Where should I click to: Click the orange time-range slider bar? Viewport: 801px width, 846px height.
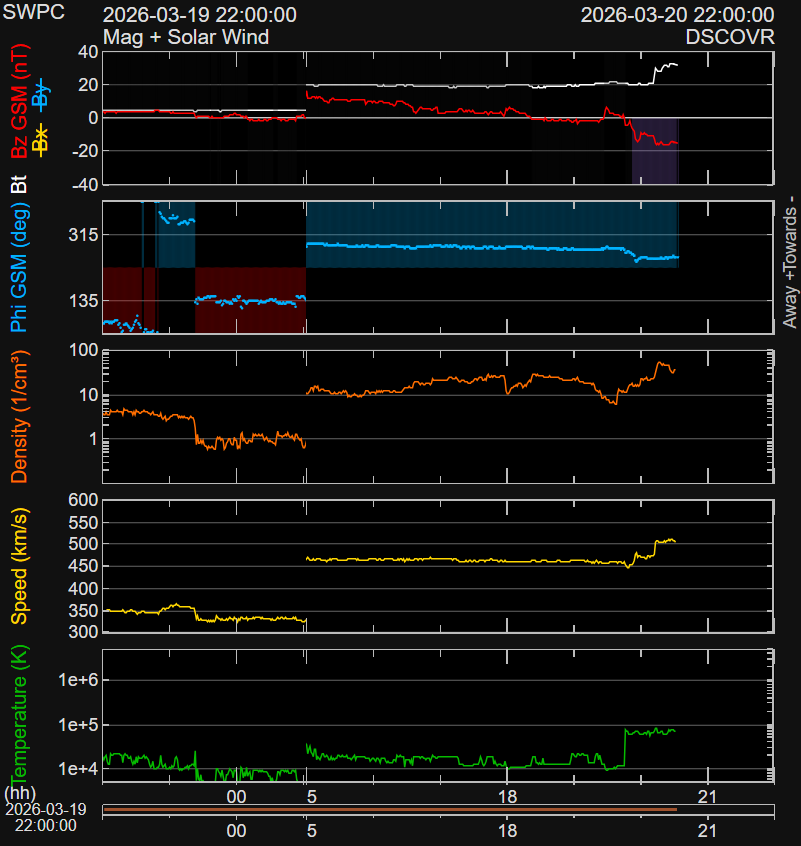click(x=389, y=809)
